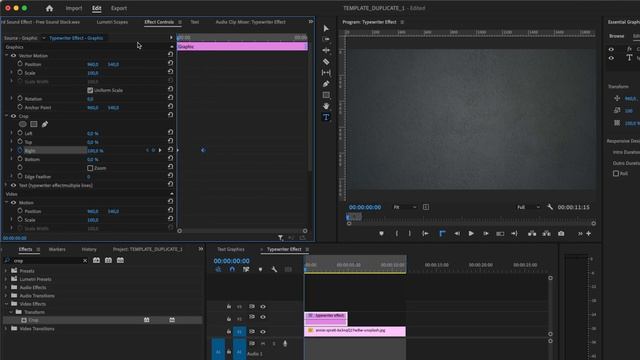Add a marker in the timeline panel
The height and width of the screenshot is (360, 640).
[260, 269]
